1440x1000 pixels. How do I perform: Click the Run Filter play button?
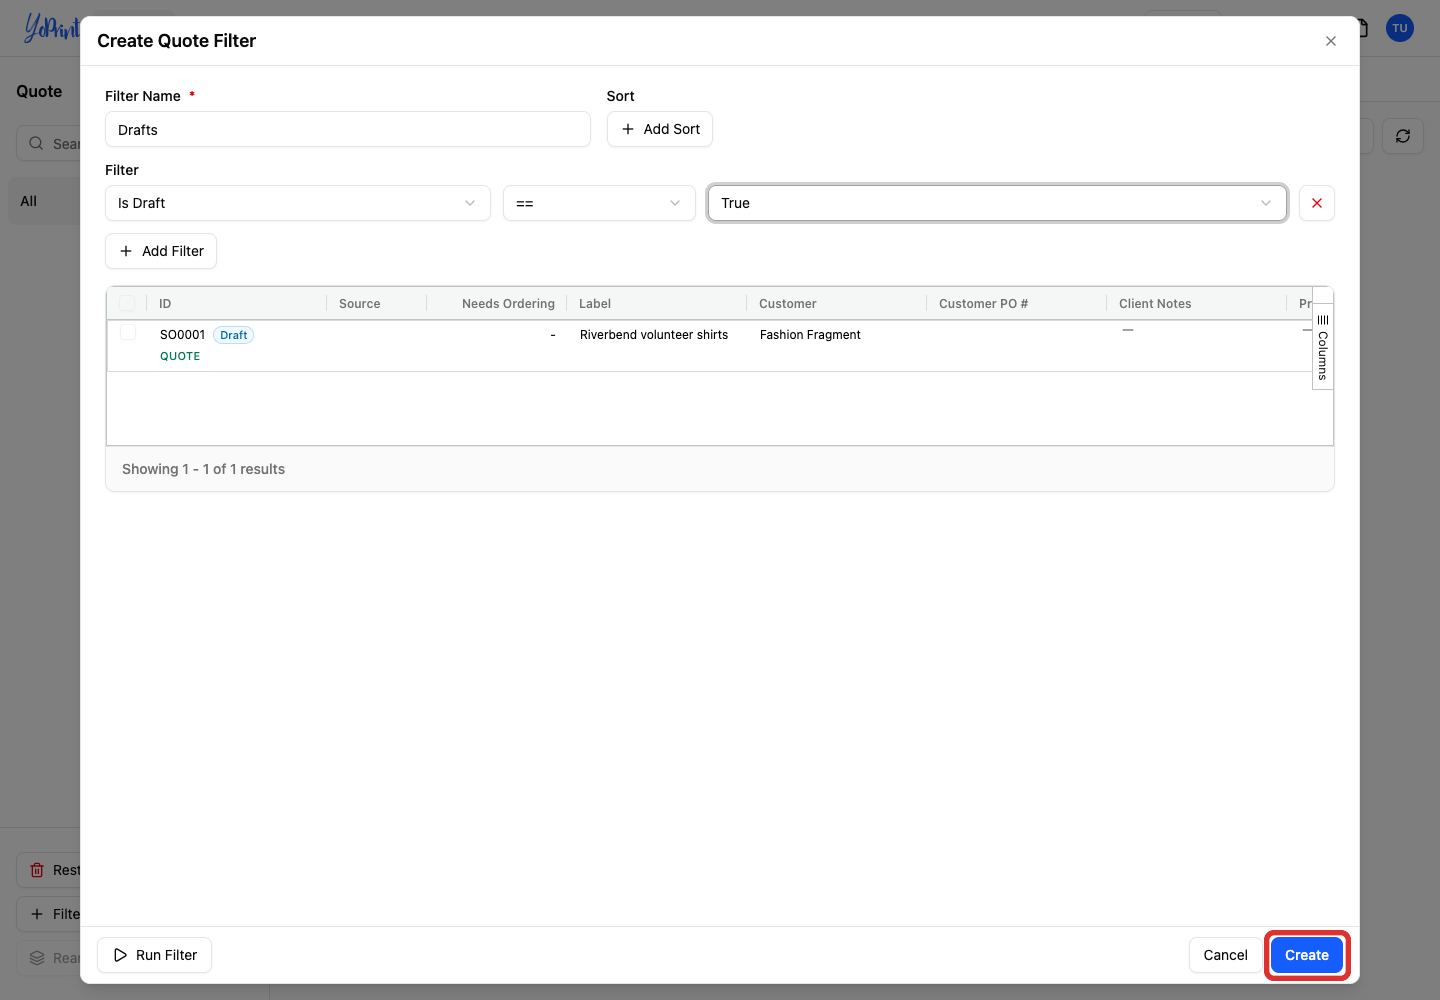[x=155, y=955]
